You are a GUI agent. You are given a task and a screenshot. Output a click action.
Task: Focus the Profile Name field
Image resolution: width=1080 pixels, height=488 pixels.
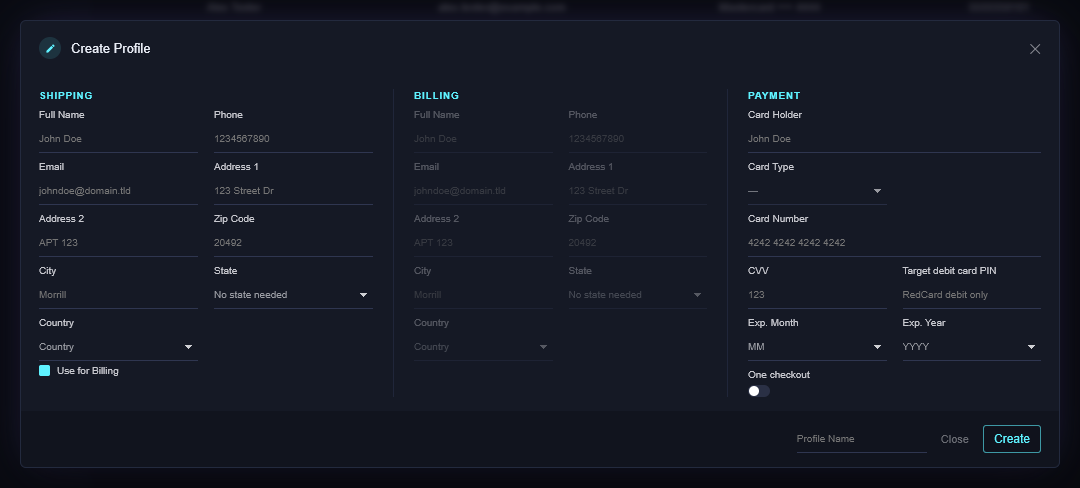[862, 439]
